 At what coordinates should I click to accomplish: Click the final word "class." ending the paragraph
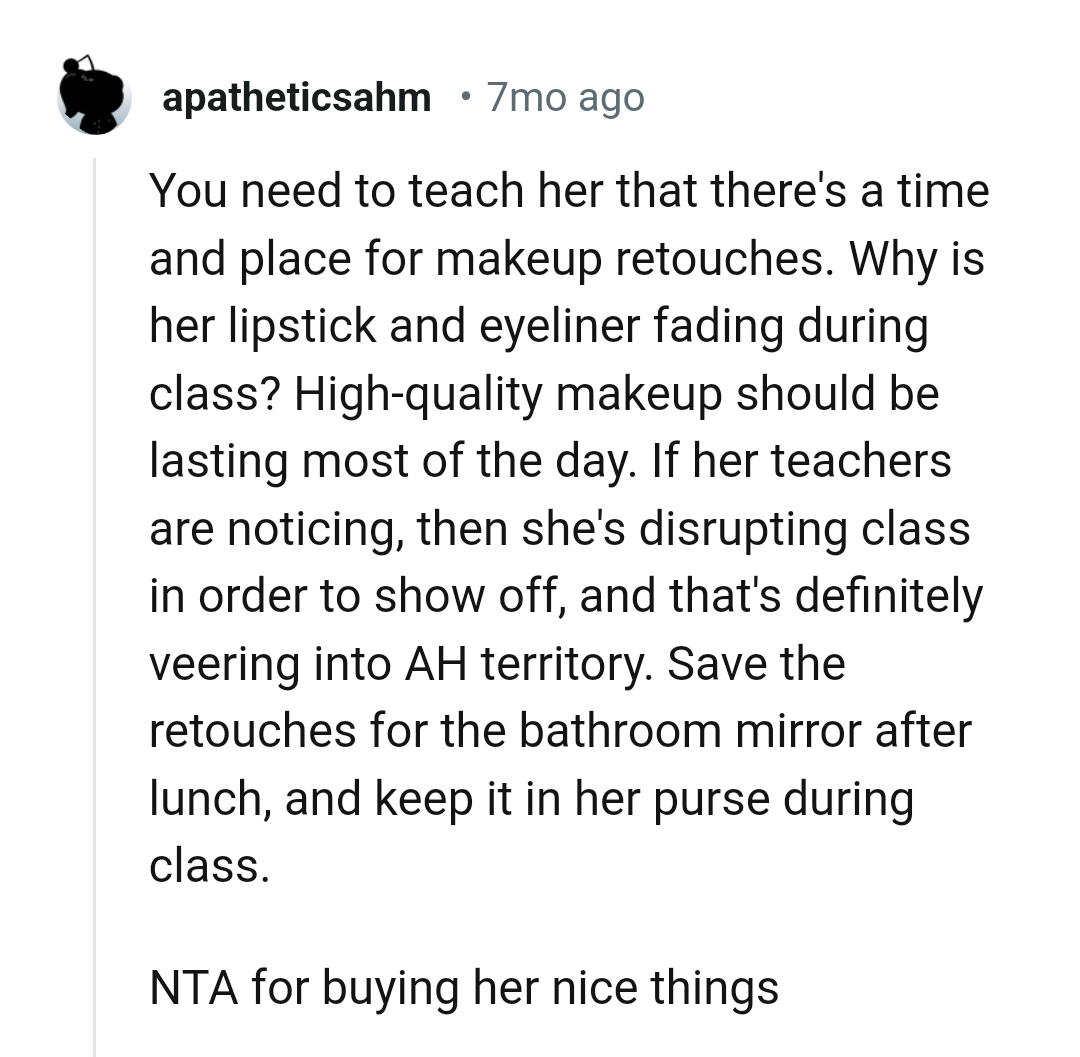(x=209, y=866)
